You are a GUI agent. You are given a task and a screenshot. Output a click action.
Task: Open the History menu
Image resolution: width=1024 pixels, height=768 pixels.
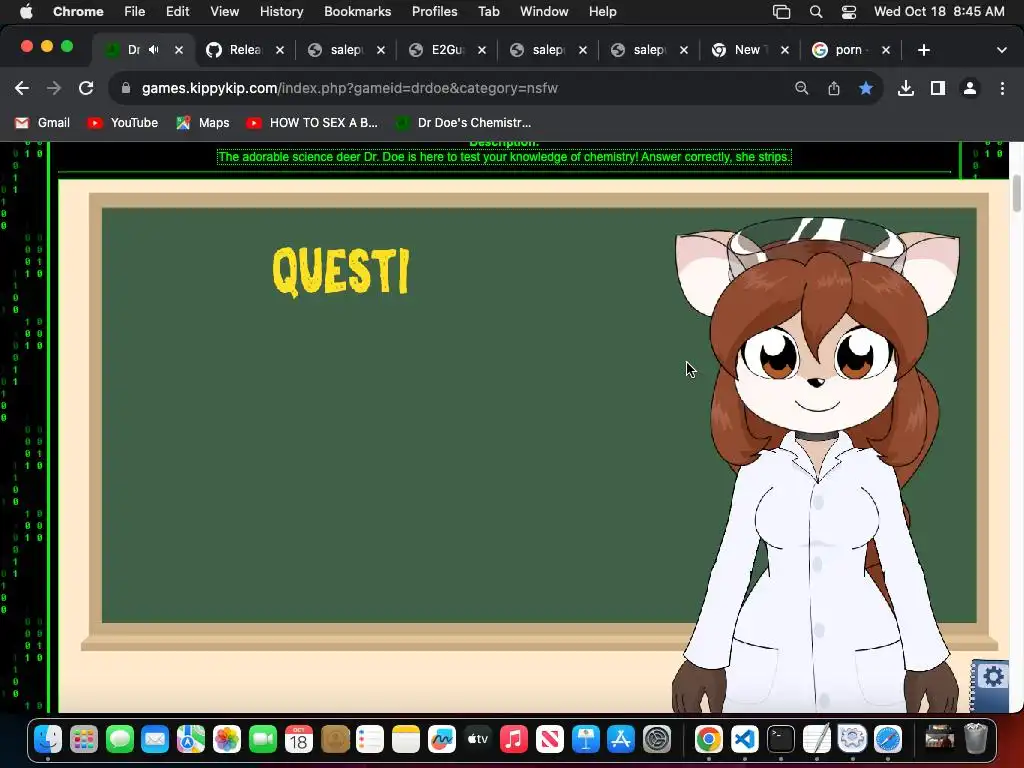click(281, 12)
